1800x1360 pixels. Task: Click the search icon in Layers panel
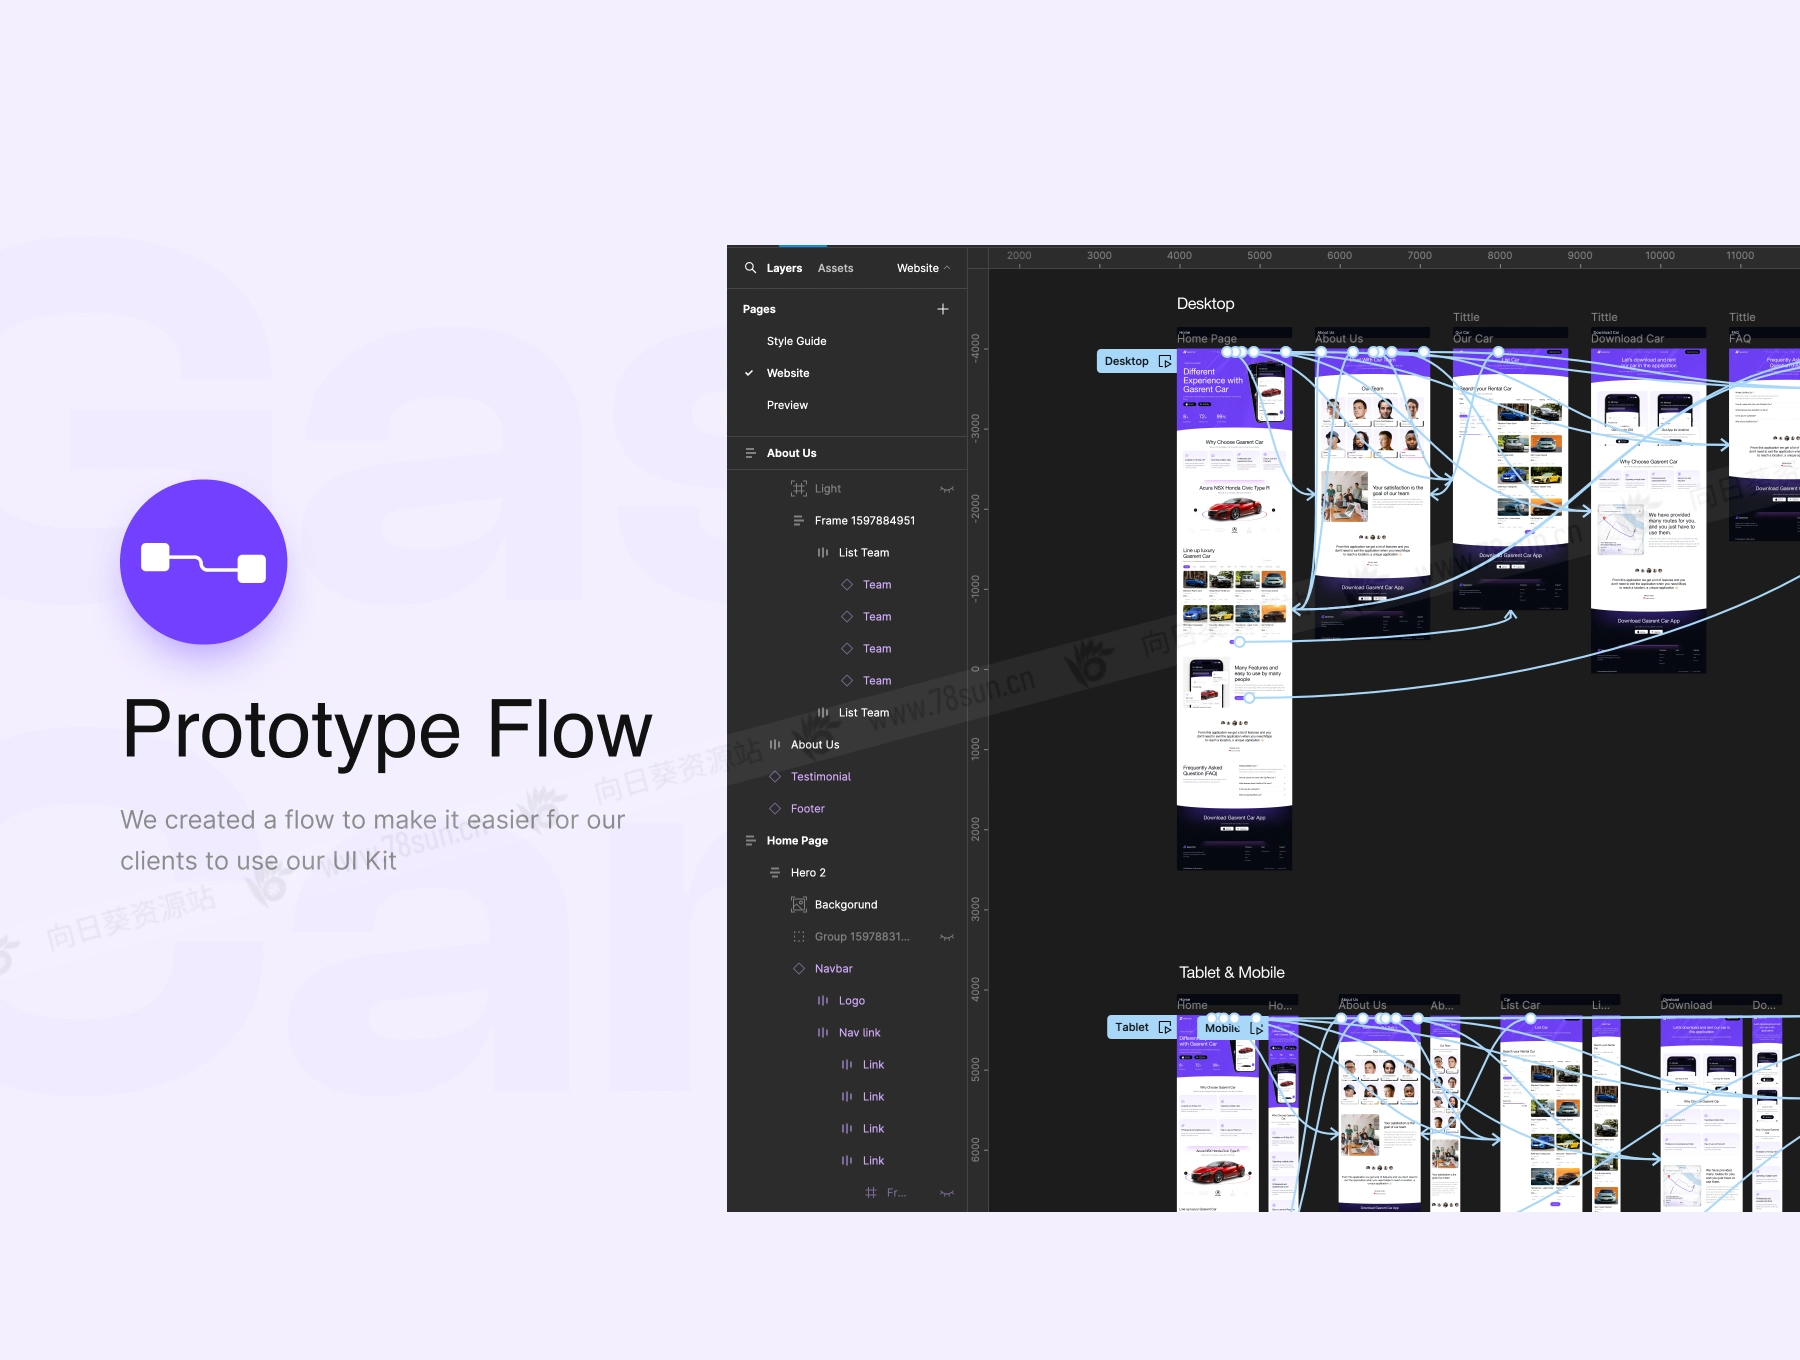pyautogui.click(x=750, y=268)
